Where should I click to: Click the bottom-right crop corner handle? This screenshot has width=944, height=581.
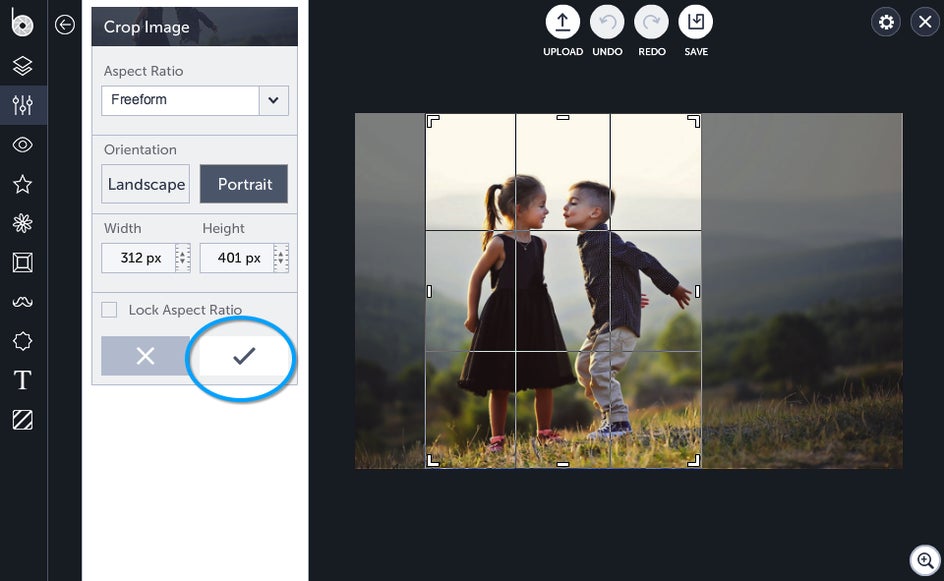[x=694, y=461]
